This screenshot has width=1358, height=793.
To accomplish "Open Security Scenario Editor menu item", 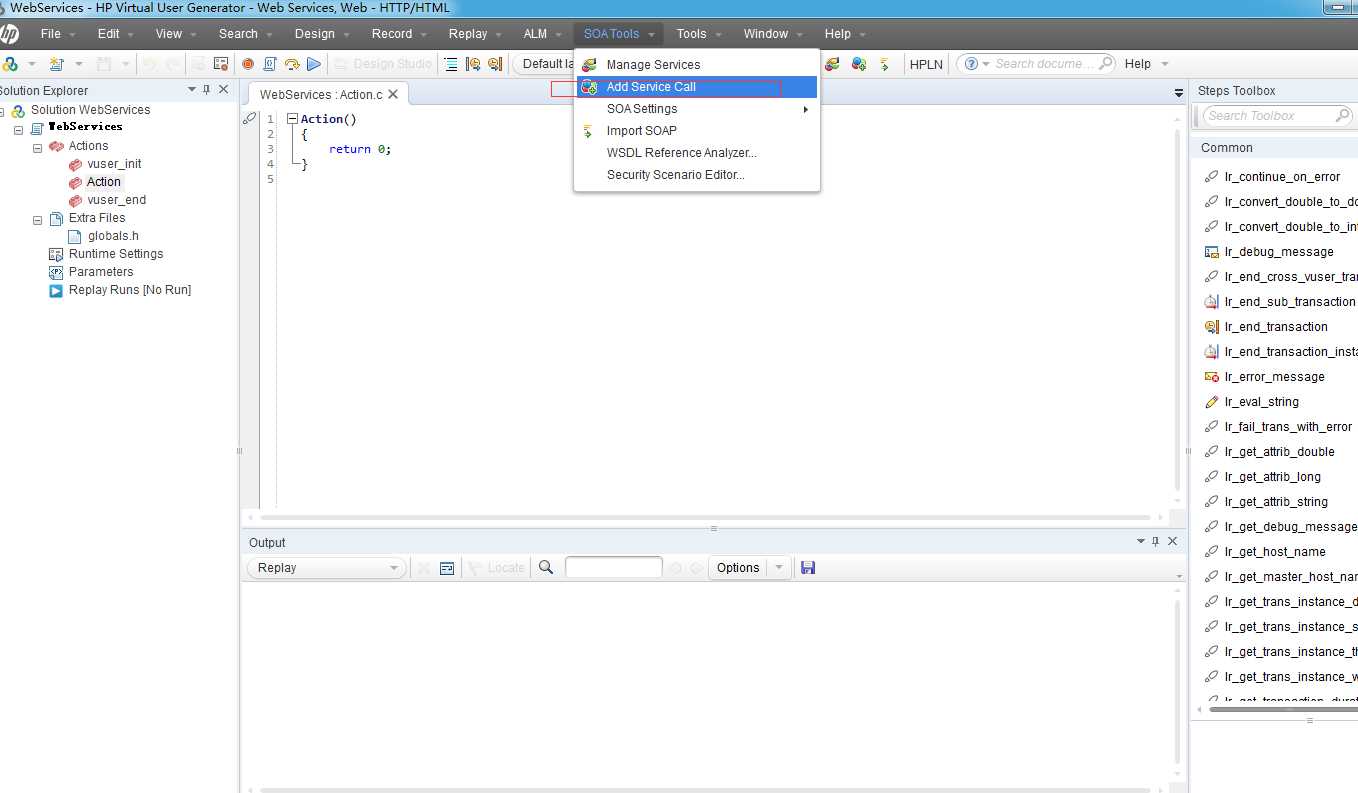I will 697,175.
